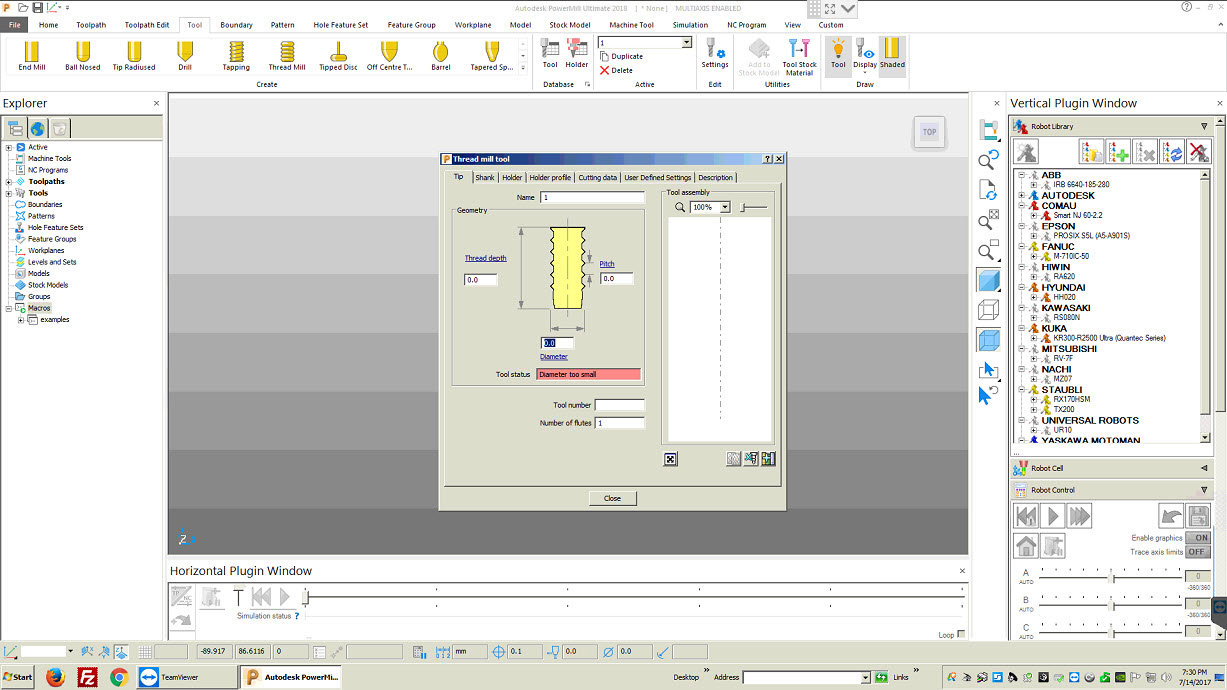
Task: Play the robot control simulation
Action: 1052,516
